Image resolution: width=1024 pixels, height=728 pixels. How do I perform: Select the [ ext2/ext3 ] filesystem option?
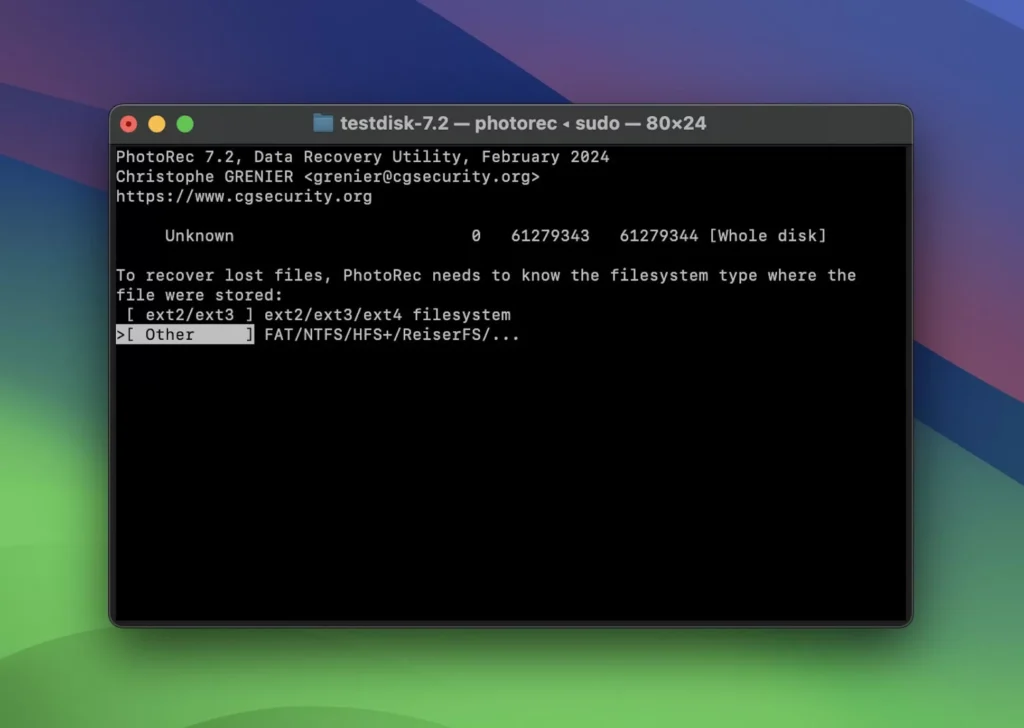coord(190,315)
